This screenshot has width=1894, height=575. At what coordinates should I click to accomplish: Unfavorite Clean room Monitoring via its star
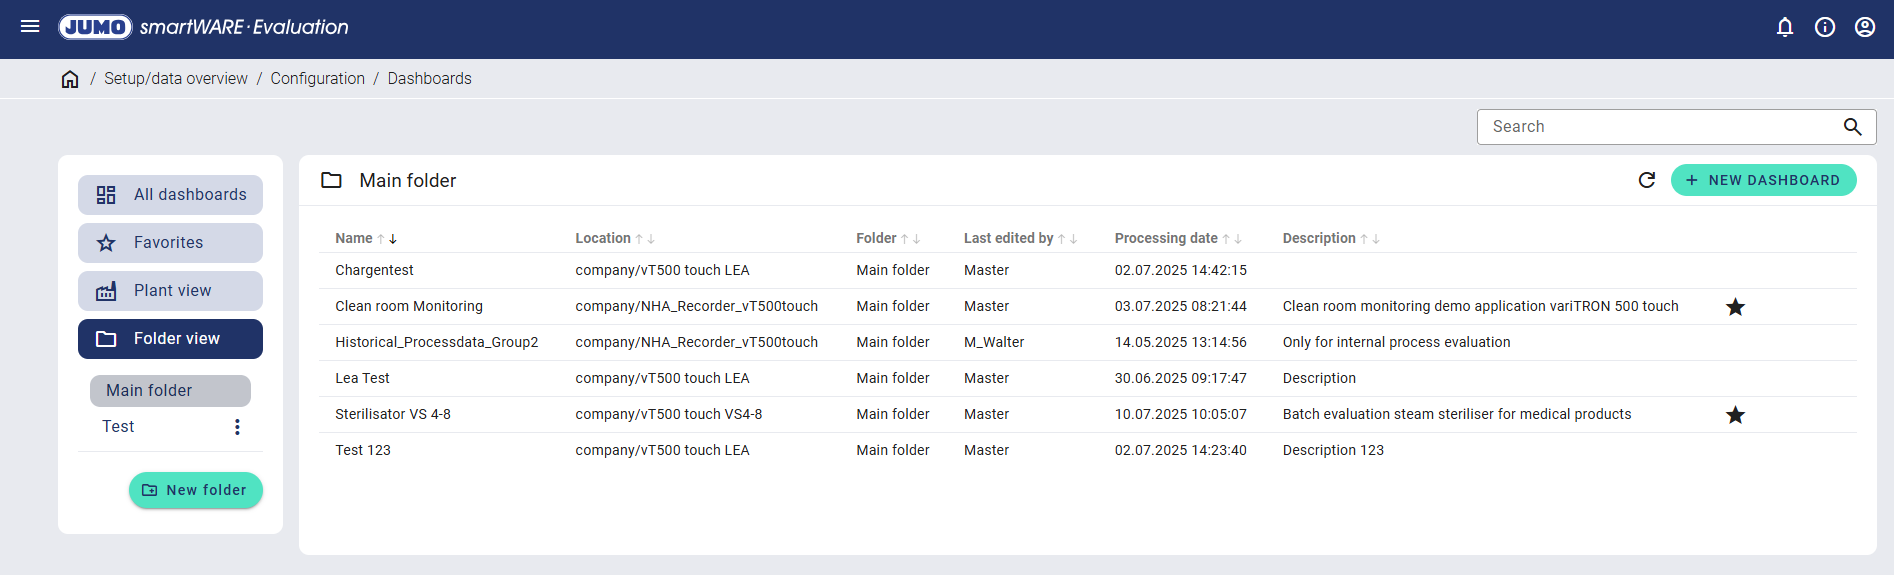tap(1735, 307)
